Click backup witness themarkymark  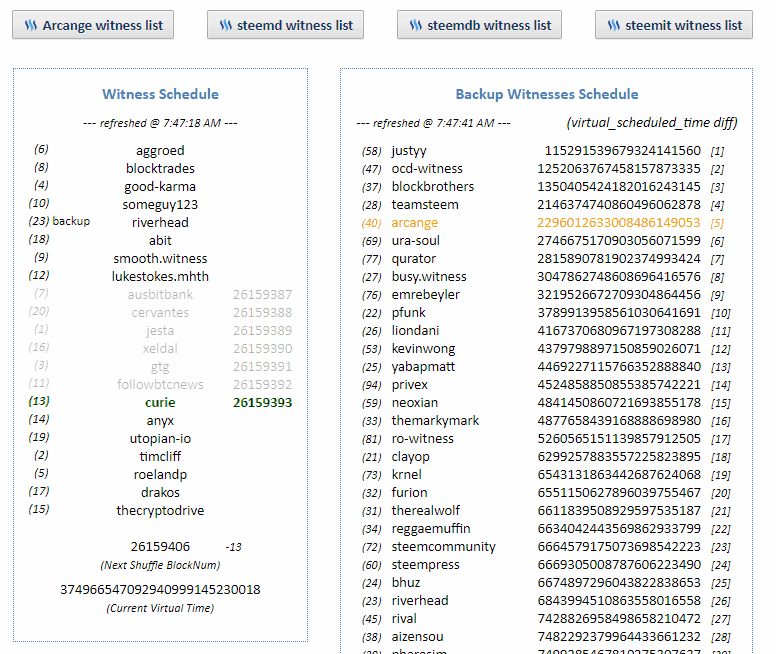pos(435,421)
